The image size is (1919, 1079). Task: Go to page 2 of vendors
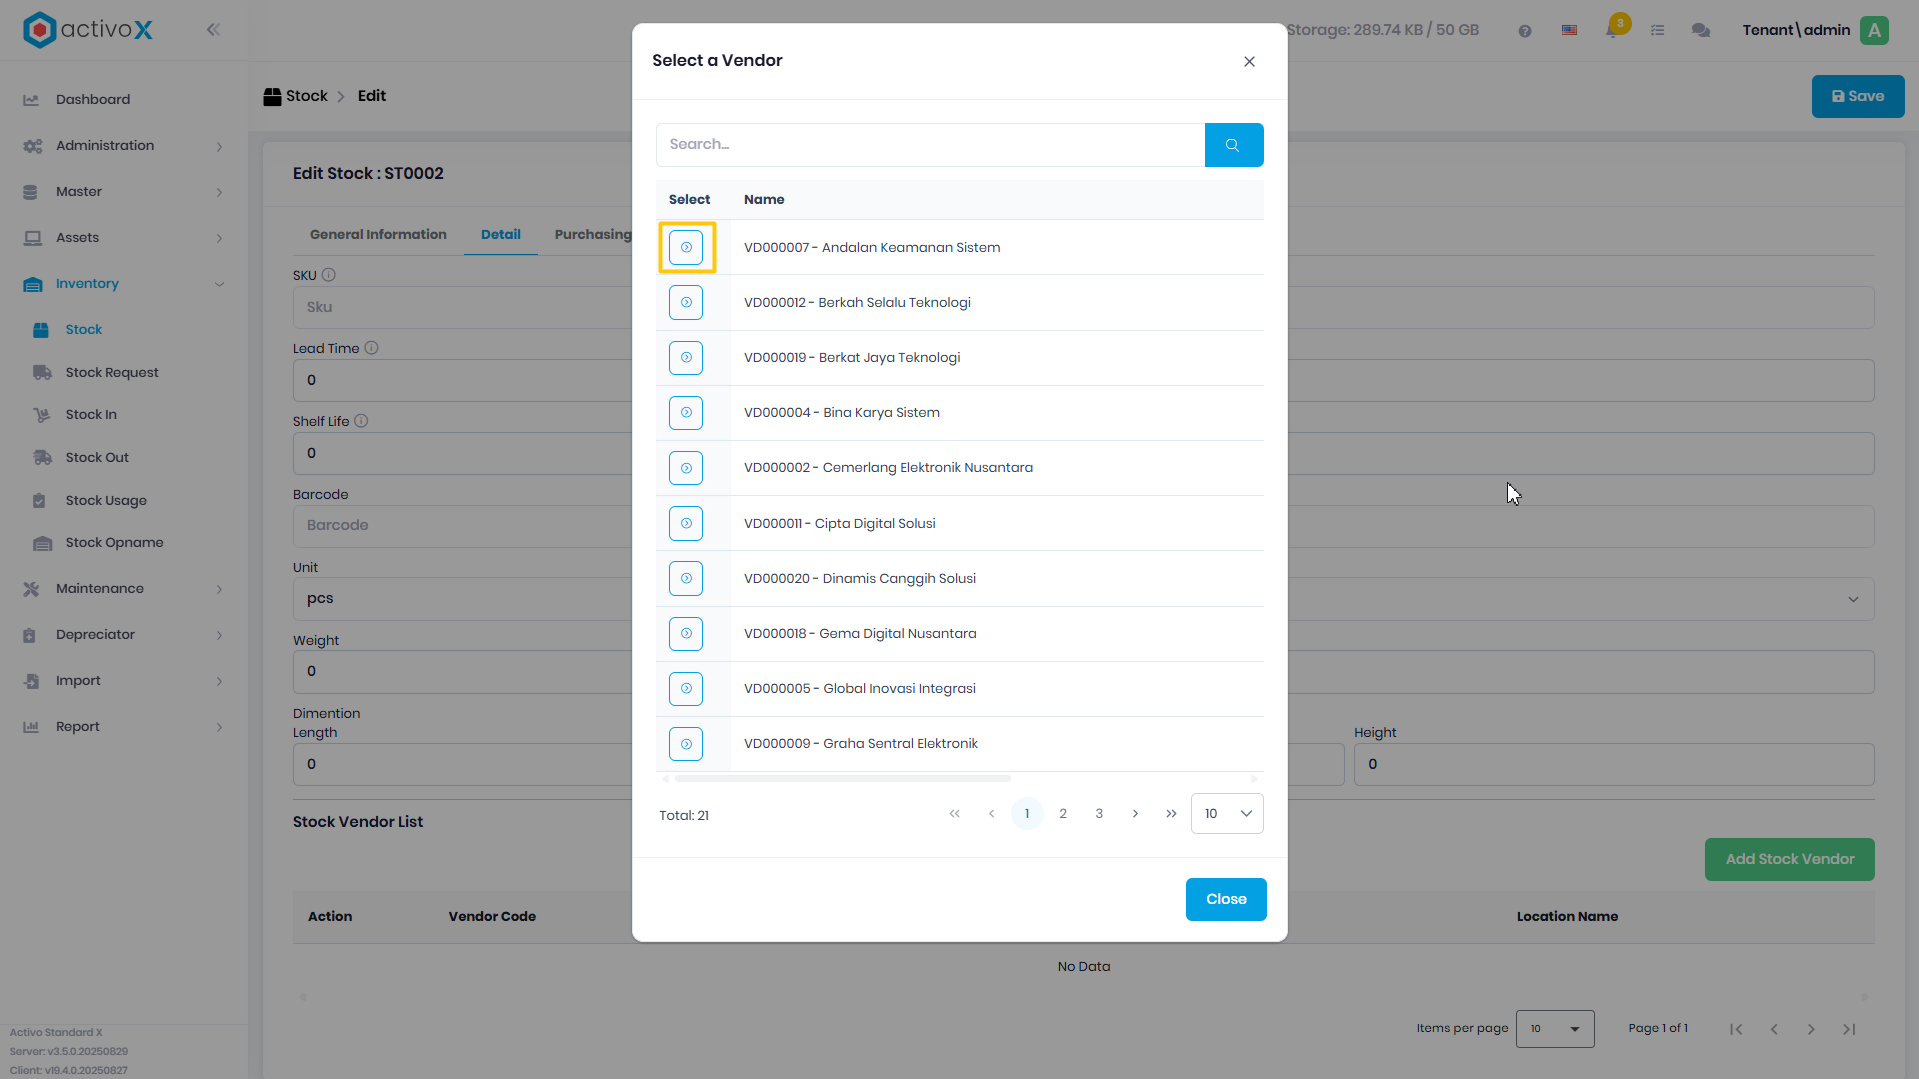1063,814
